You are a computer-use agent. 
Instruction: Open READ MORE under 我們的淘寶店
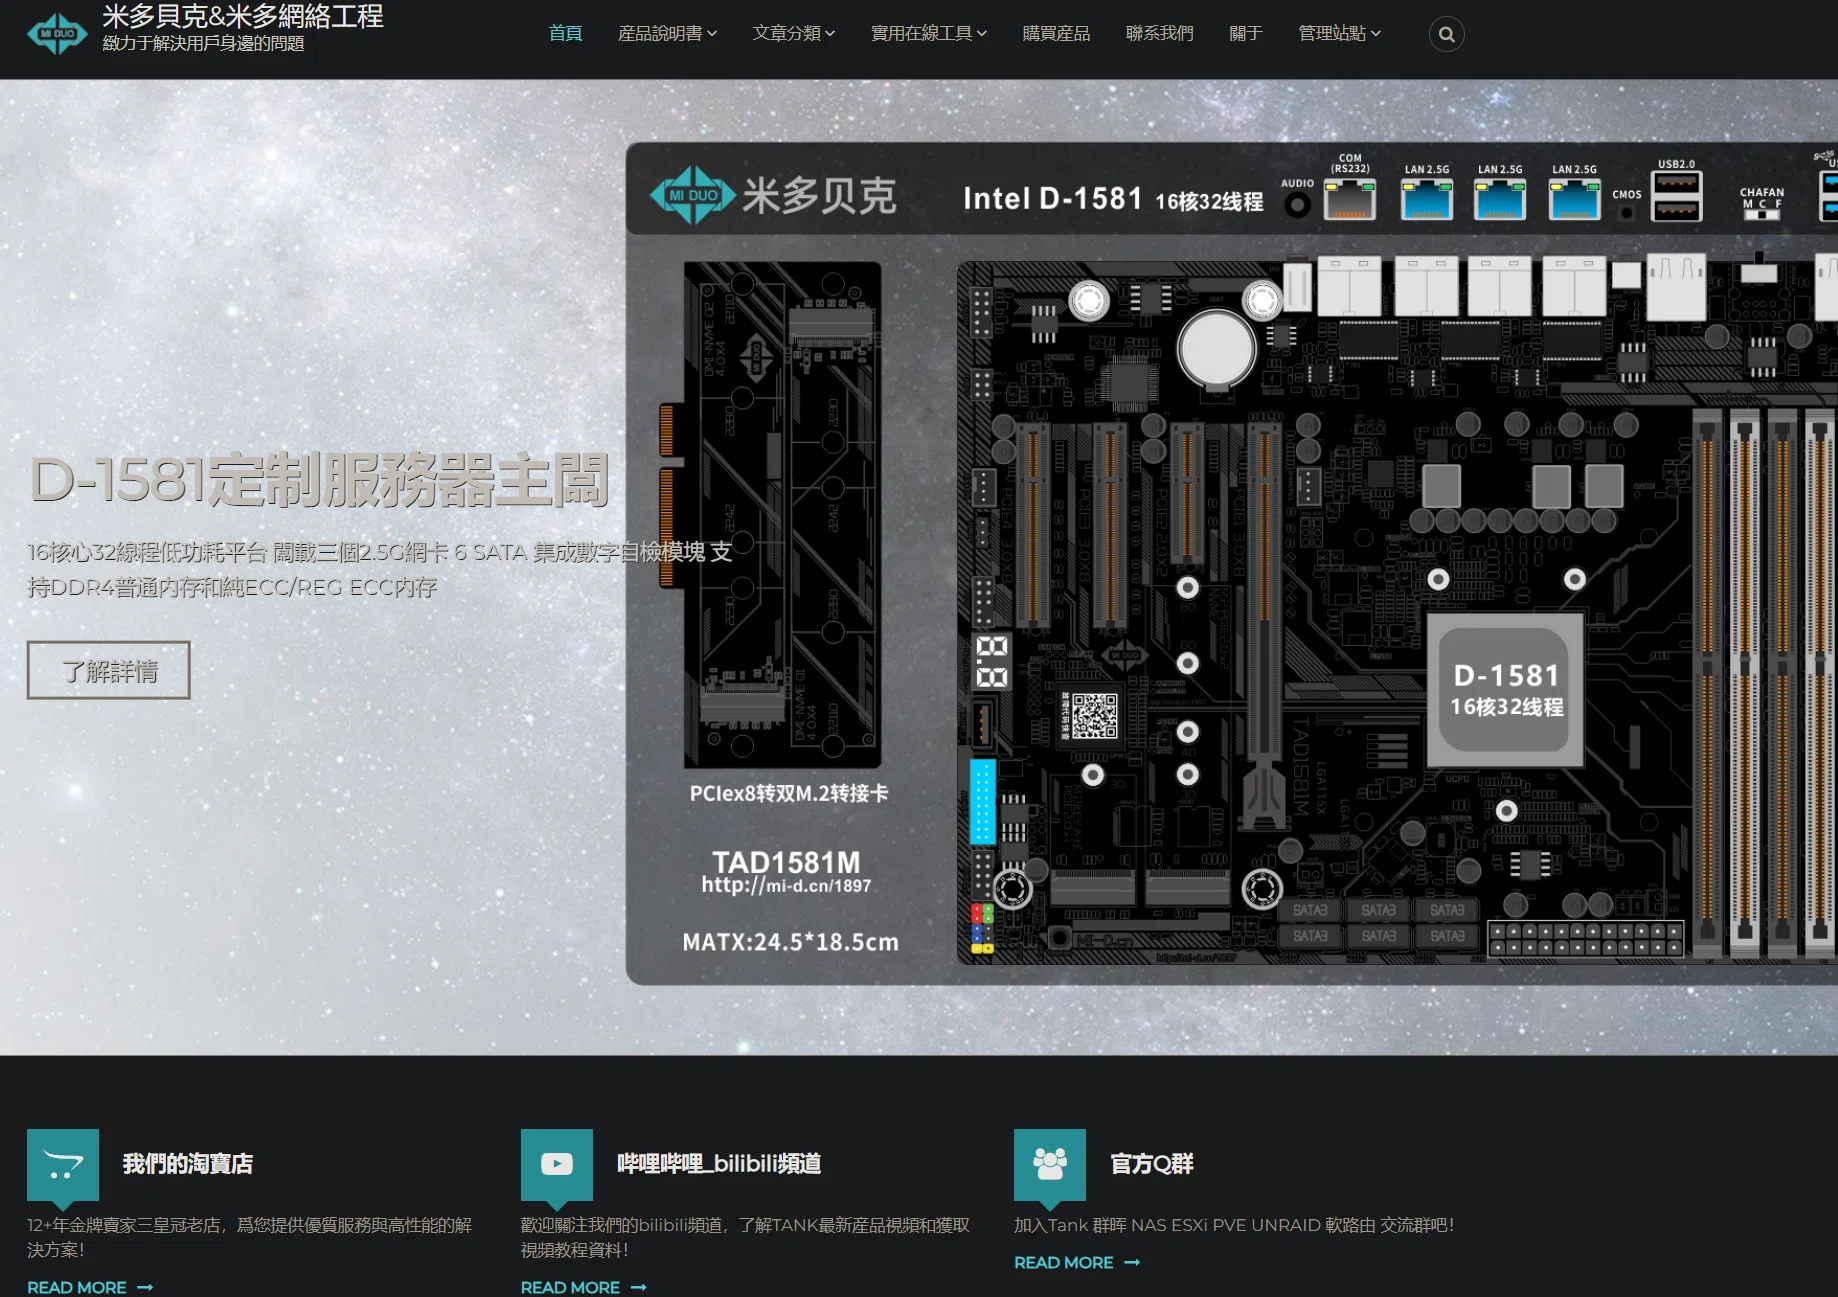pos(77,1287)
